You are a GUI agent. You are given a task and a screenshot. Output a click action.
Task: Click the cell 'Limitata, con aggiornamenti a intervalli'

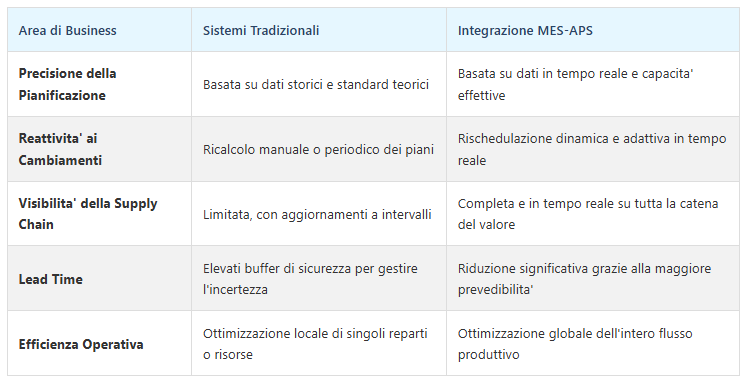coord(319,214)
